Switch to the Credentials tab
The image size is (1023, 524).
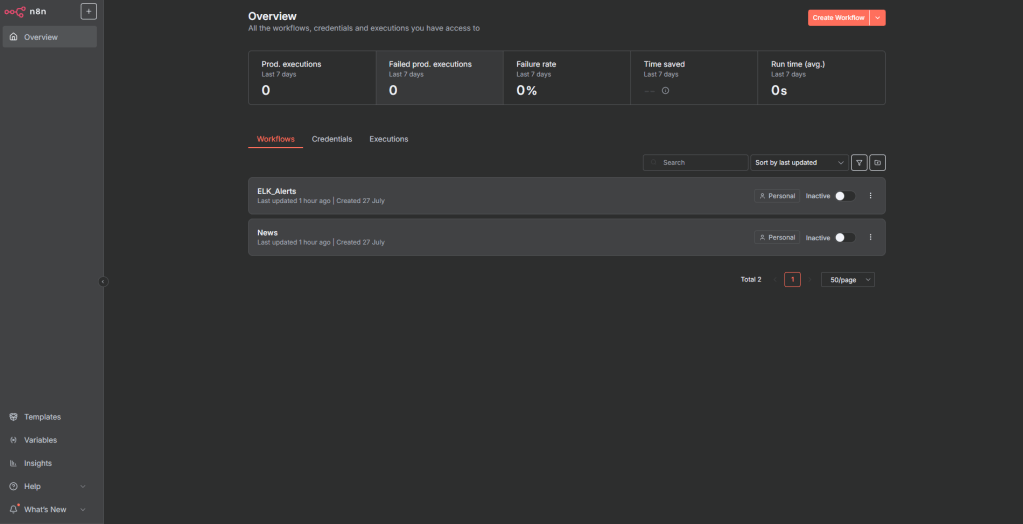pyautogui.click(x=332, y=139)
